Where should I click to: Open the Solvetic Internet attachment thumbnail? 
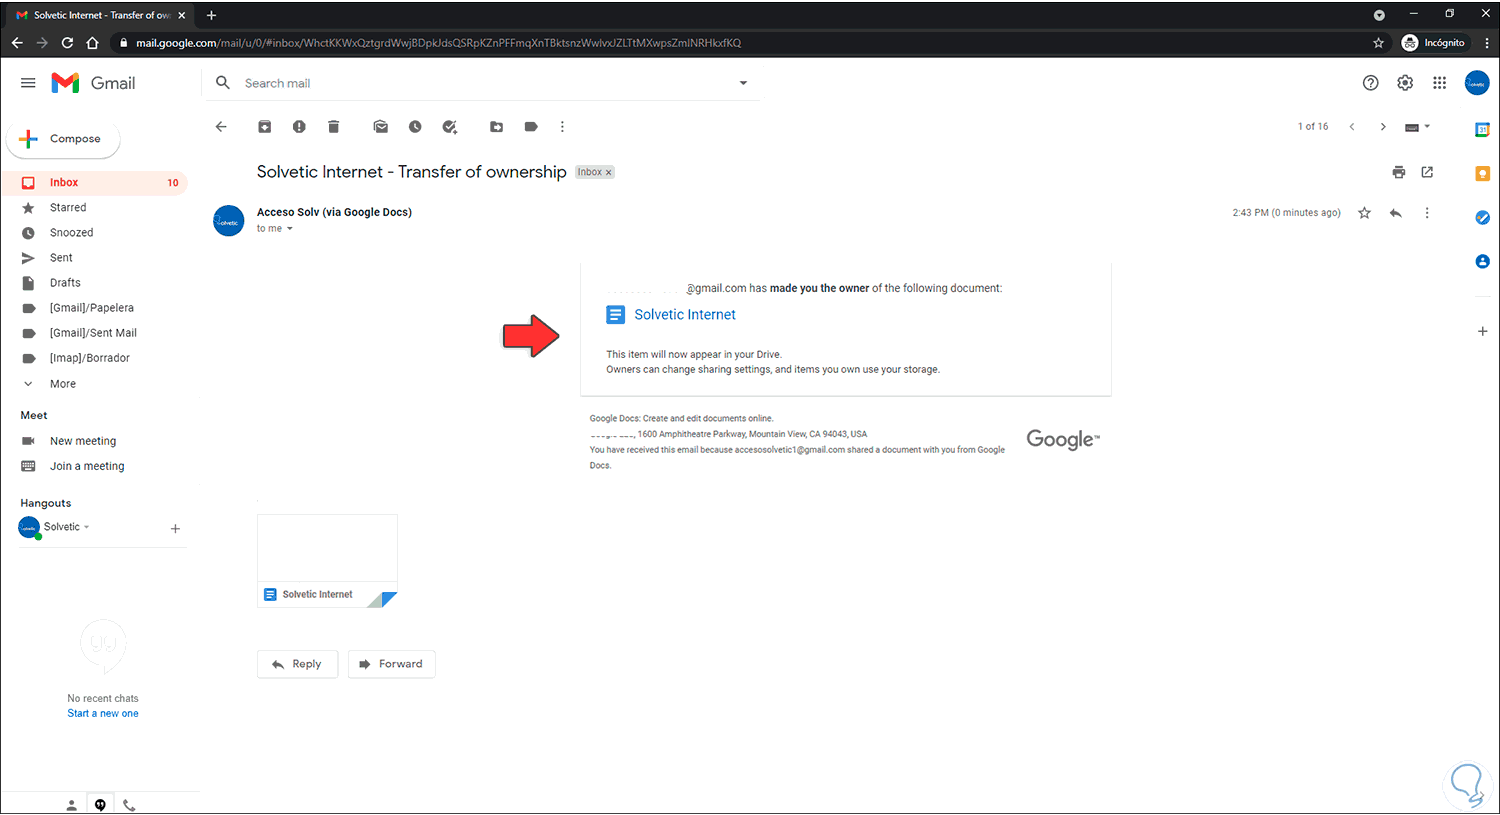[327, 561]
